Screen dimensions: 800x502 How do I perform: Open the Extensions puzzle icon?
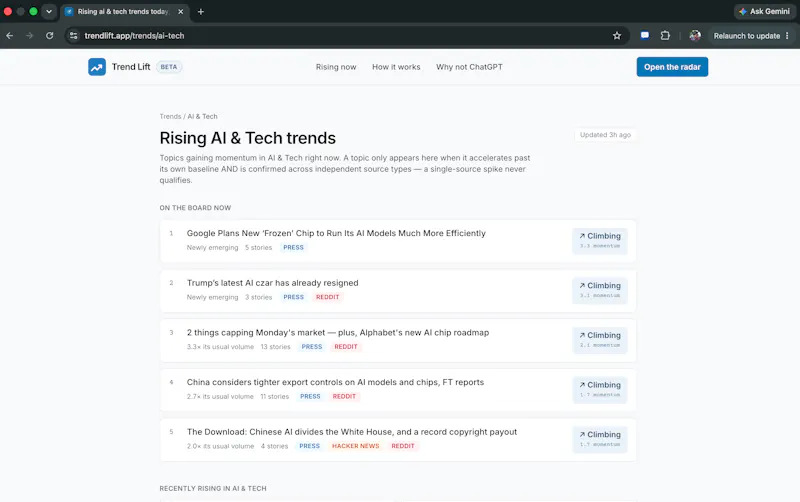(x=665, y=36)
